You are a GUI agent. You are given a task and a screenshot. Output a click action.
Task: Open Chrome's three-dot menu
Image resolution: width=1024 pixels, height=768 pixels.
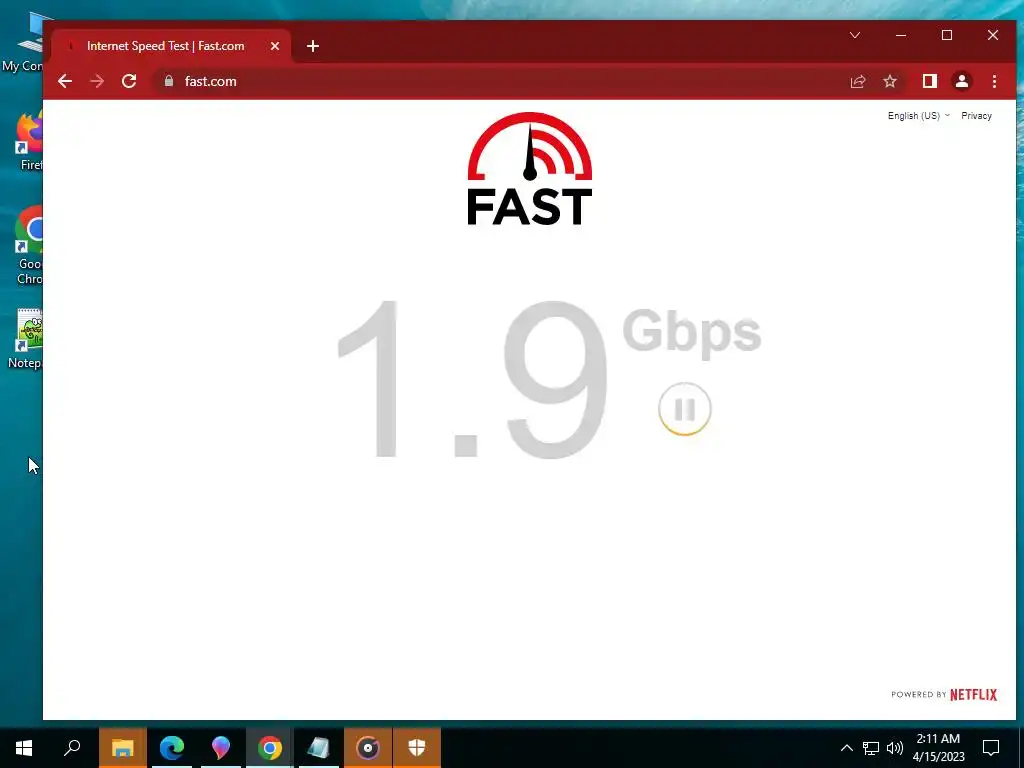[994, 81]
